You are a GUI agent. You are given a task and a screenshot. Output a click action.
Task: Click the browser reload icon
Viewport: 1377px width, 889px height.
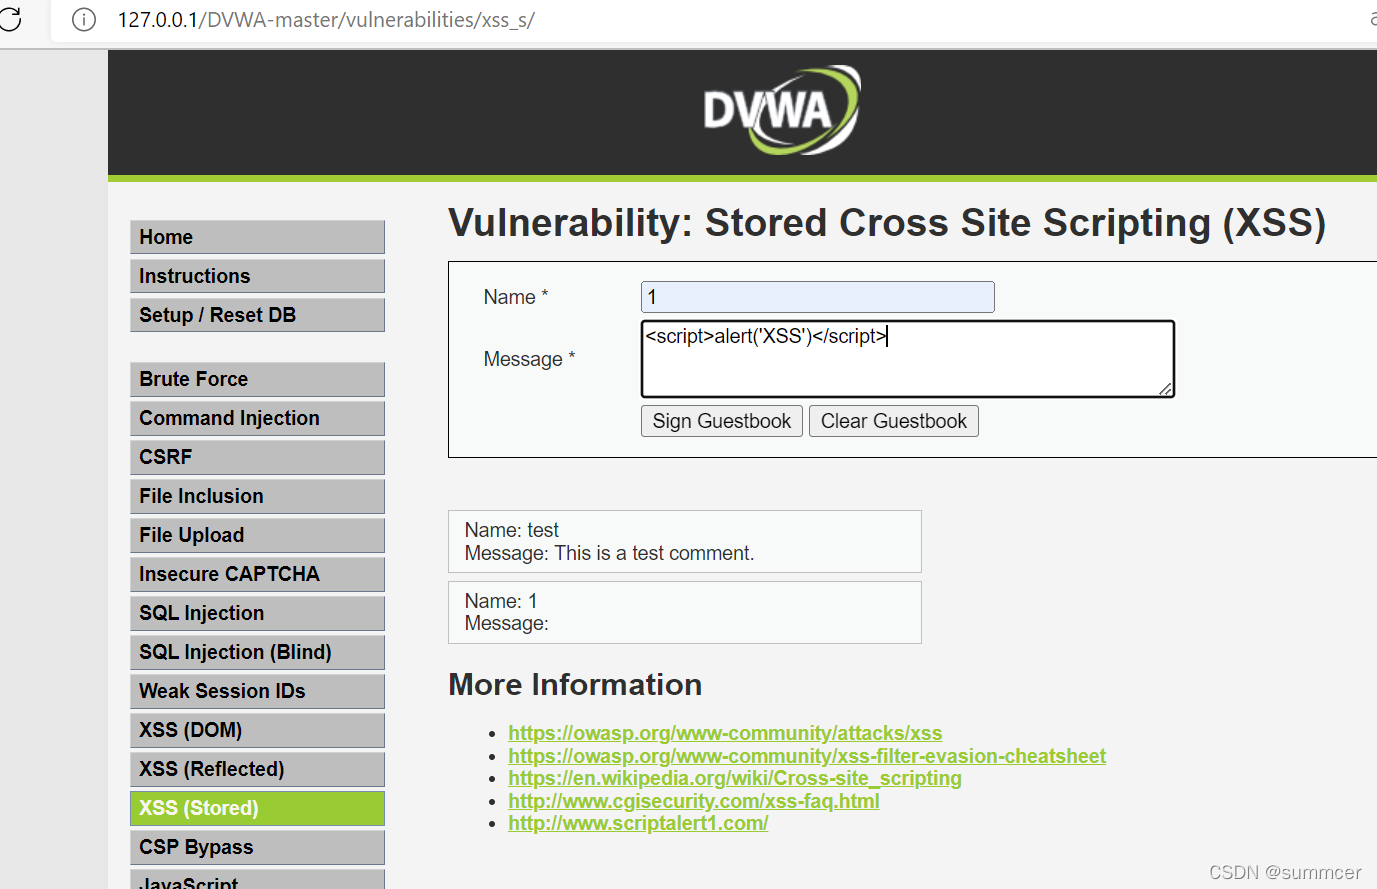(x=9, y=19)
